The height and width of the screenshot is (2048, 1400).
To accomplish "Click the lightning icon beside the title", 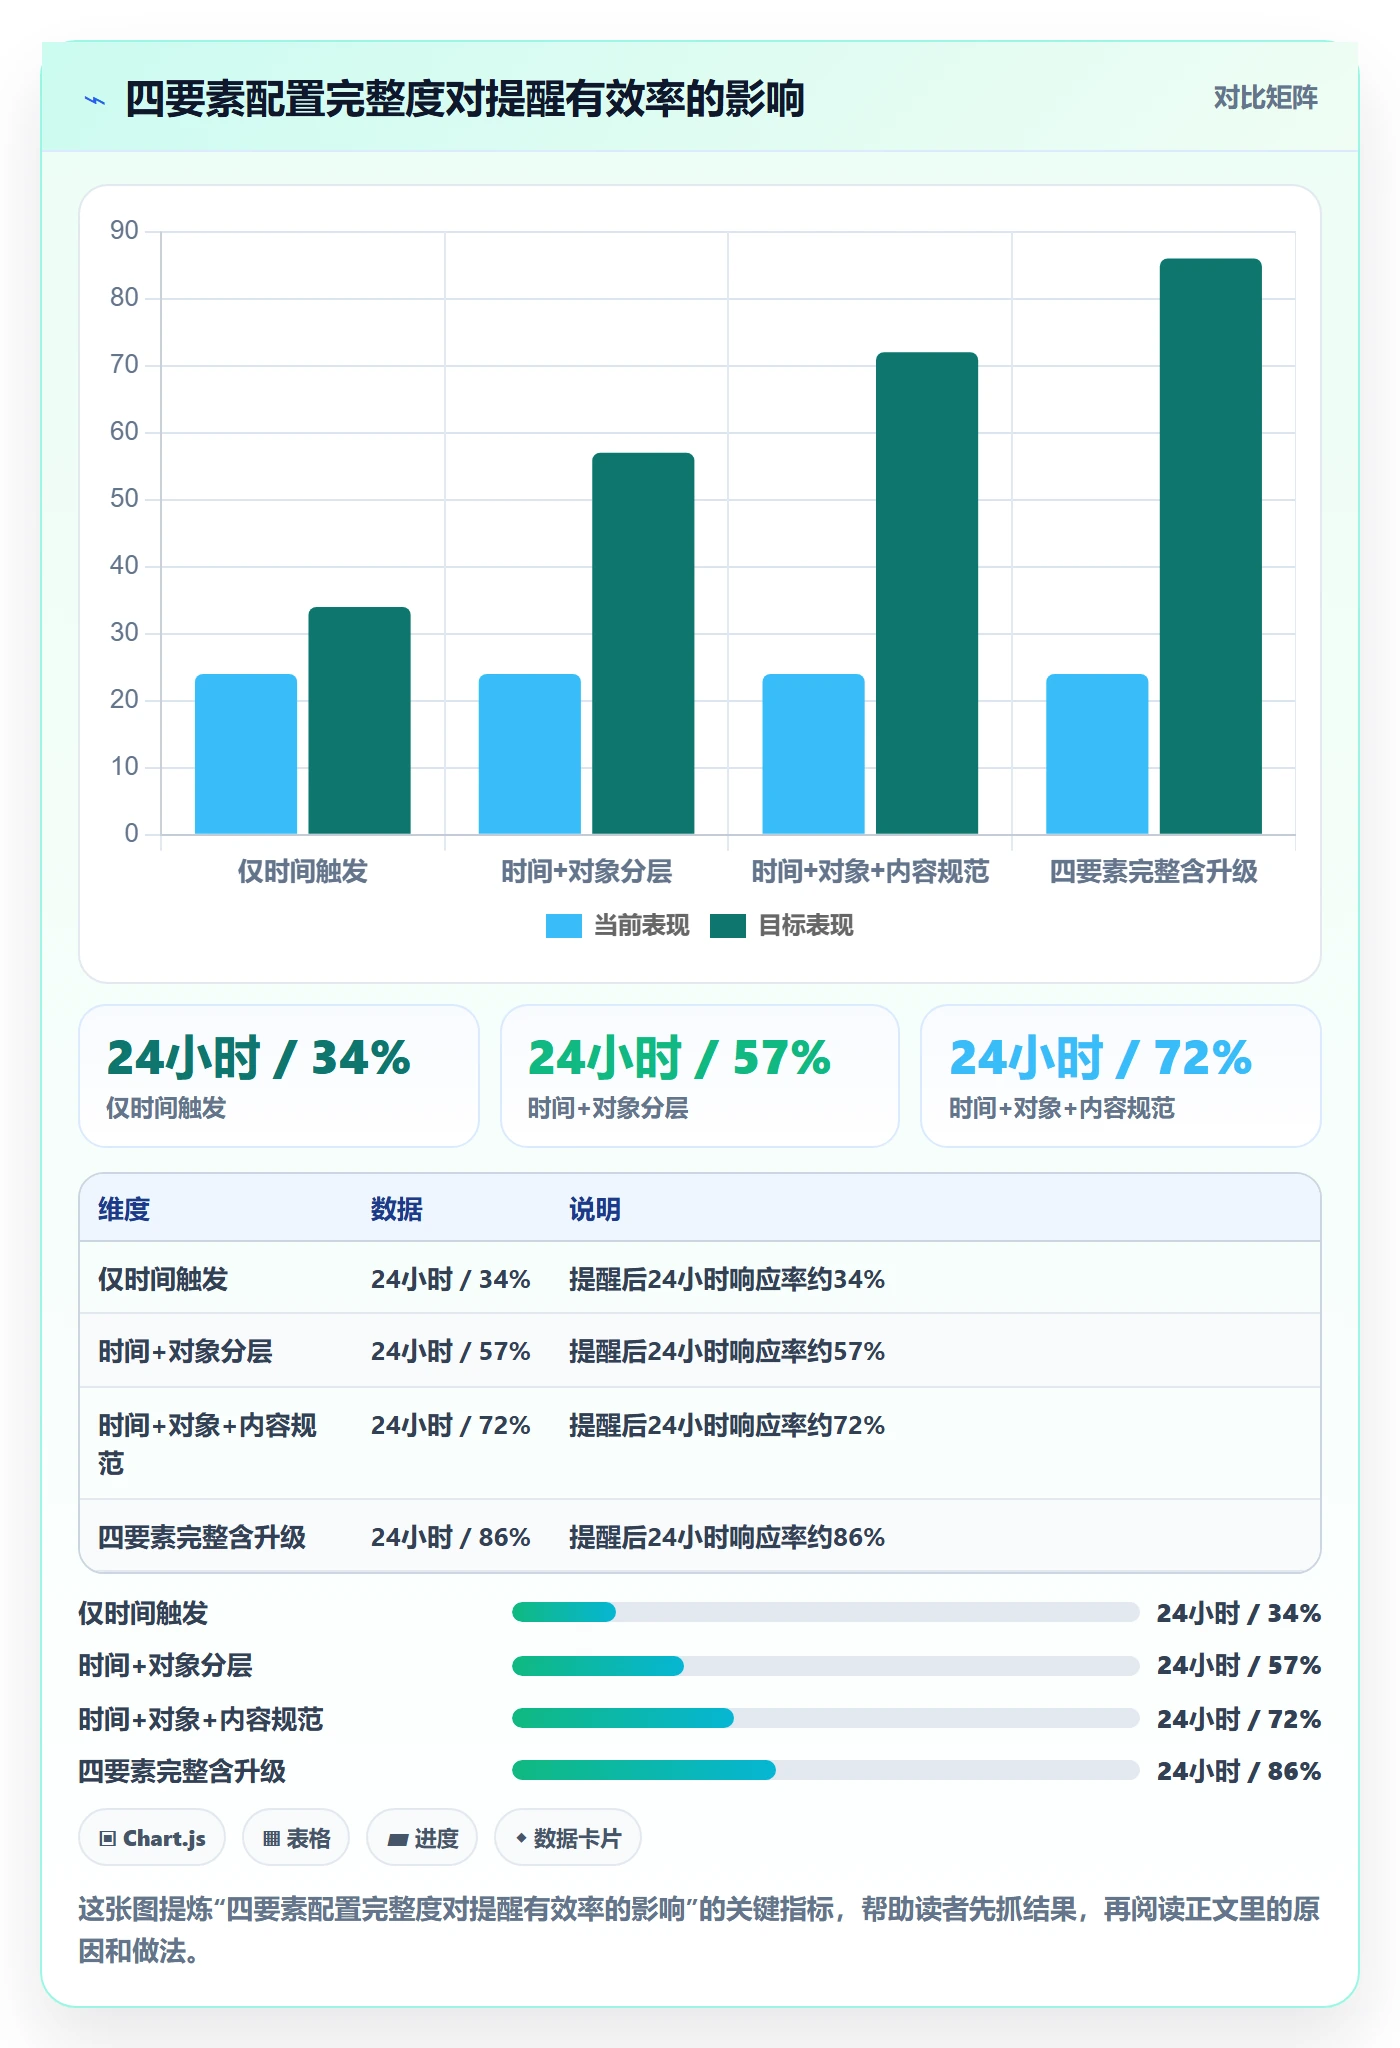I will [x=95, y=100].
